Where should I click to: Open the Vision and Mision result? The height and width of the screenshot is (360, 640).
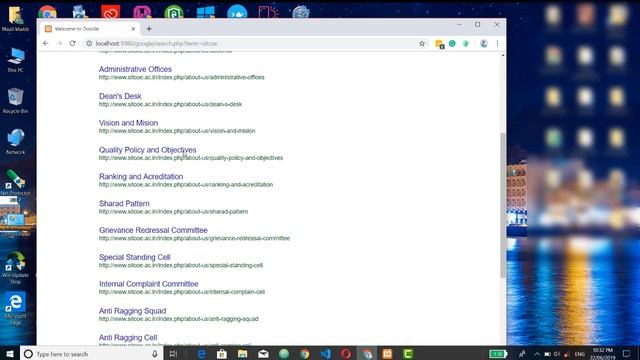coord(128,123)
